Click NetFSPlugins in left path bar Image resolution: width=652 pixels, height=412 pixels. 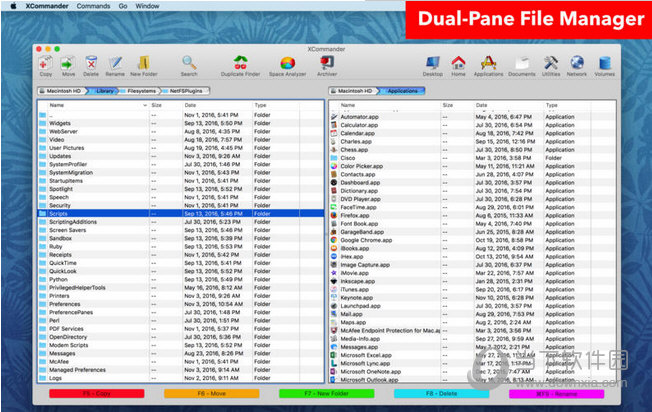tap(185, 91)
